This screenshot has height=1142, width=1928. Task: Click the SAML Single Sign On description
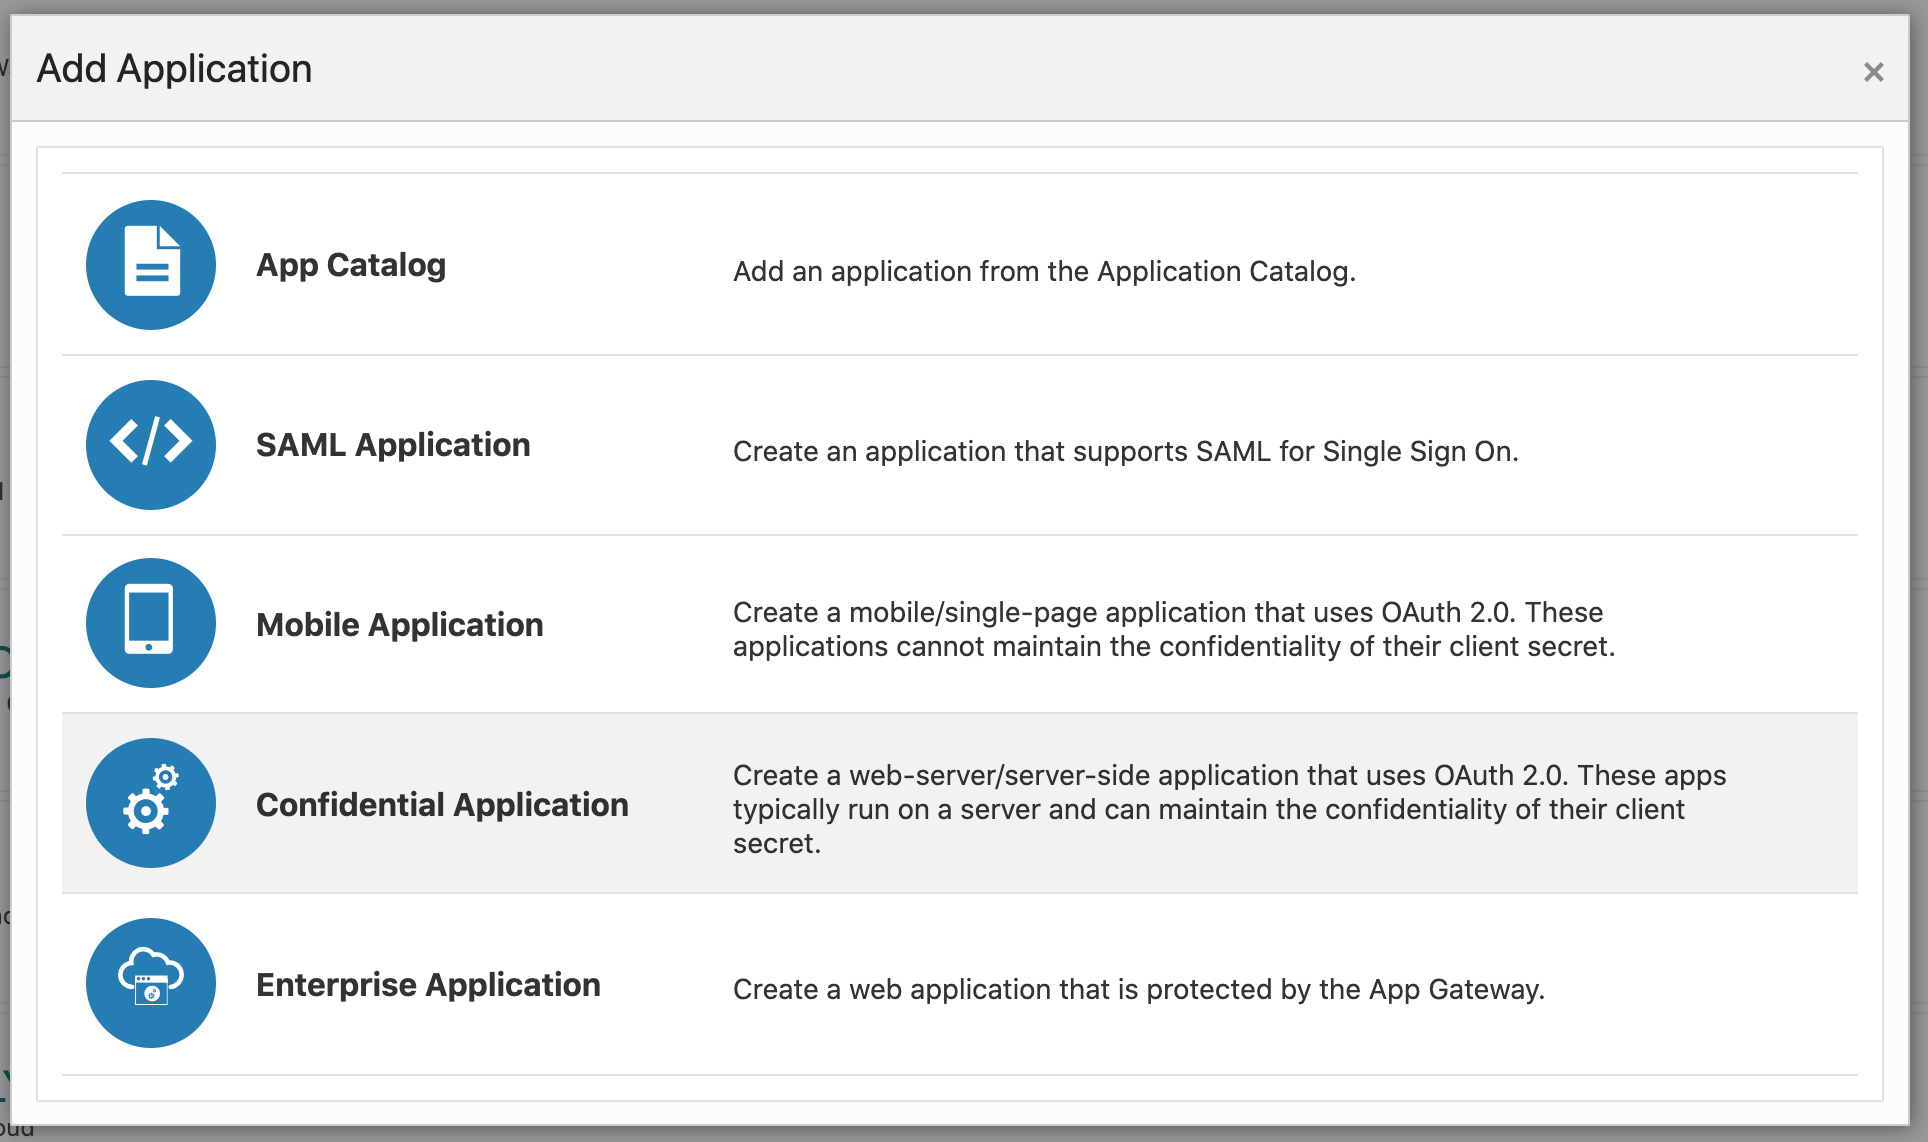1125,452
